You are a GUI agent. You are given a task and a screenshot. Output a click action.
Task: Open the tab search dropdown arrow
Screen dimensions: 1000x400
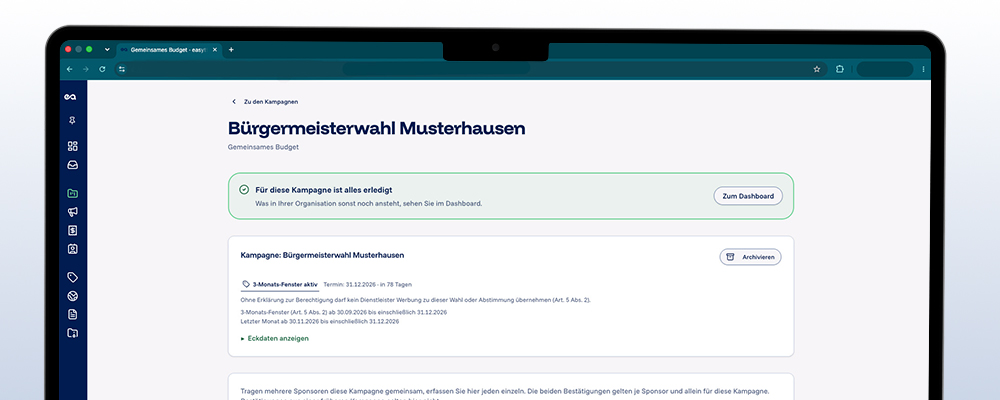pos(107,50)
